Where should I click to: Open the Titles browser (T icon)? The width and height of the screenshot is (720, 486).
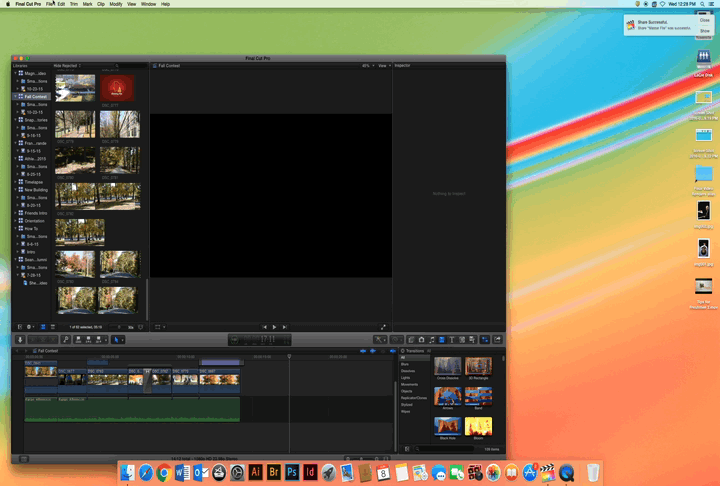451,340
